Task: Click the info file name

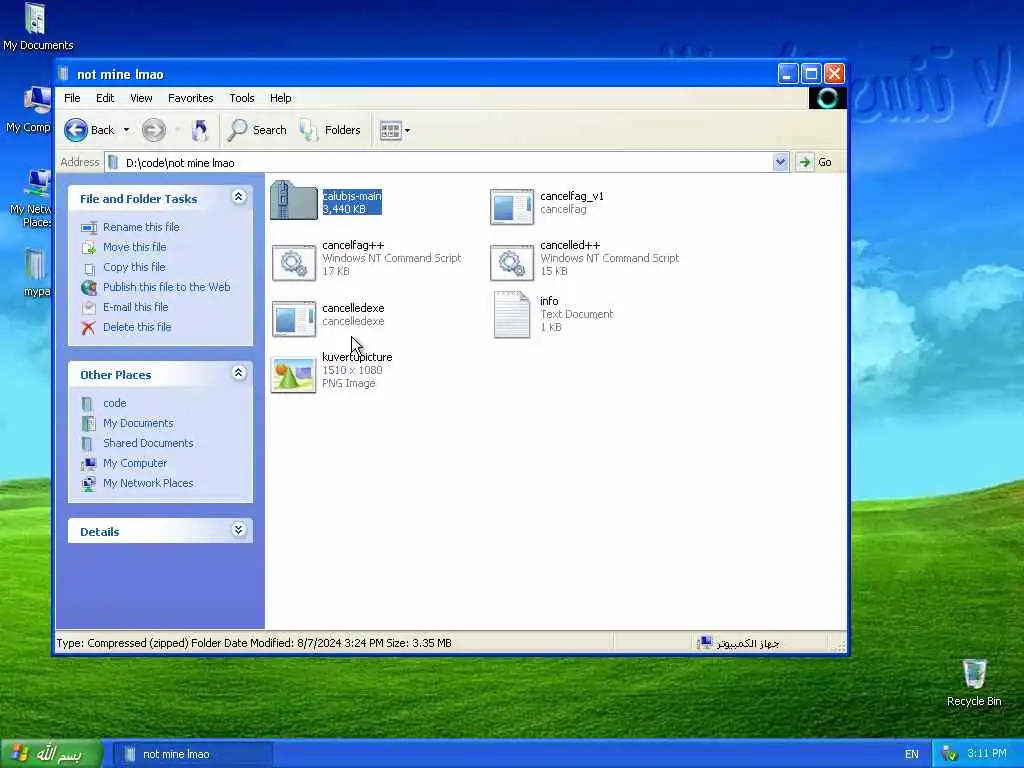Action: coord(549,301)
